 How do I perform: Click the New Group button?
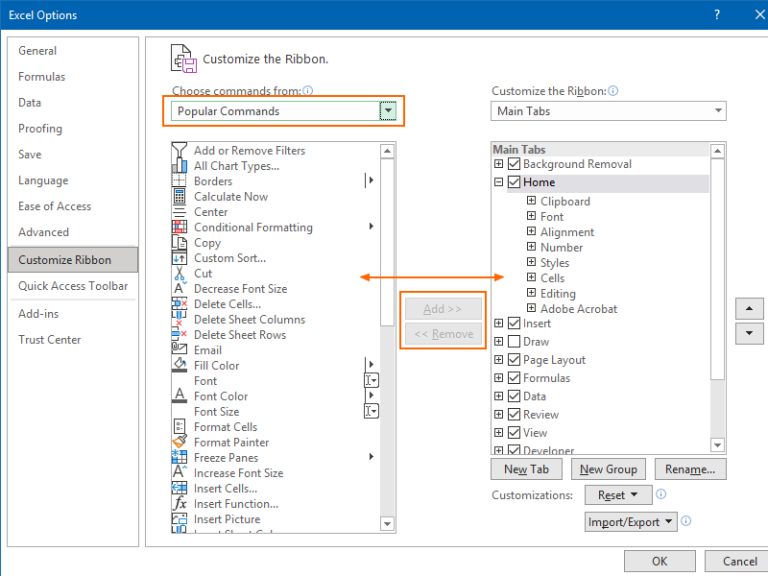click(x=608, y=469)
